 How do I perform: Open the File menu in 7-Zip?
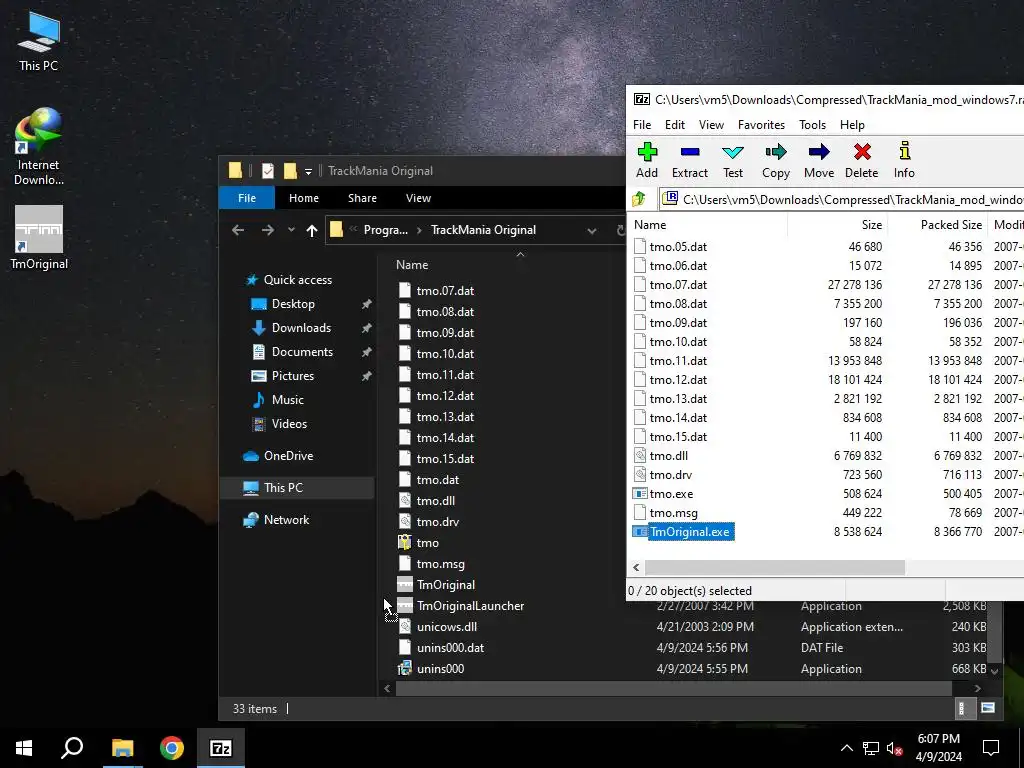pyautogui.click(x=642, y=125)
